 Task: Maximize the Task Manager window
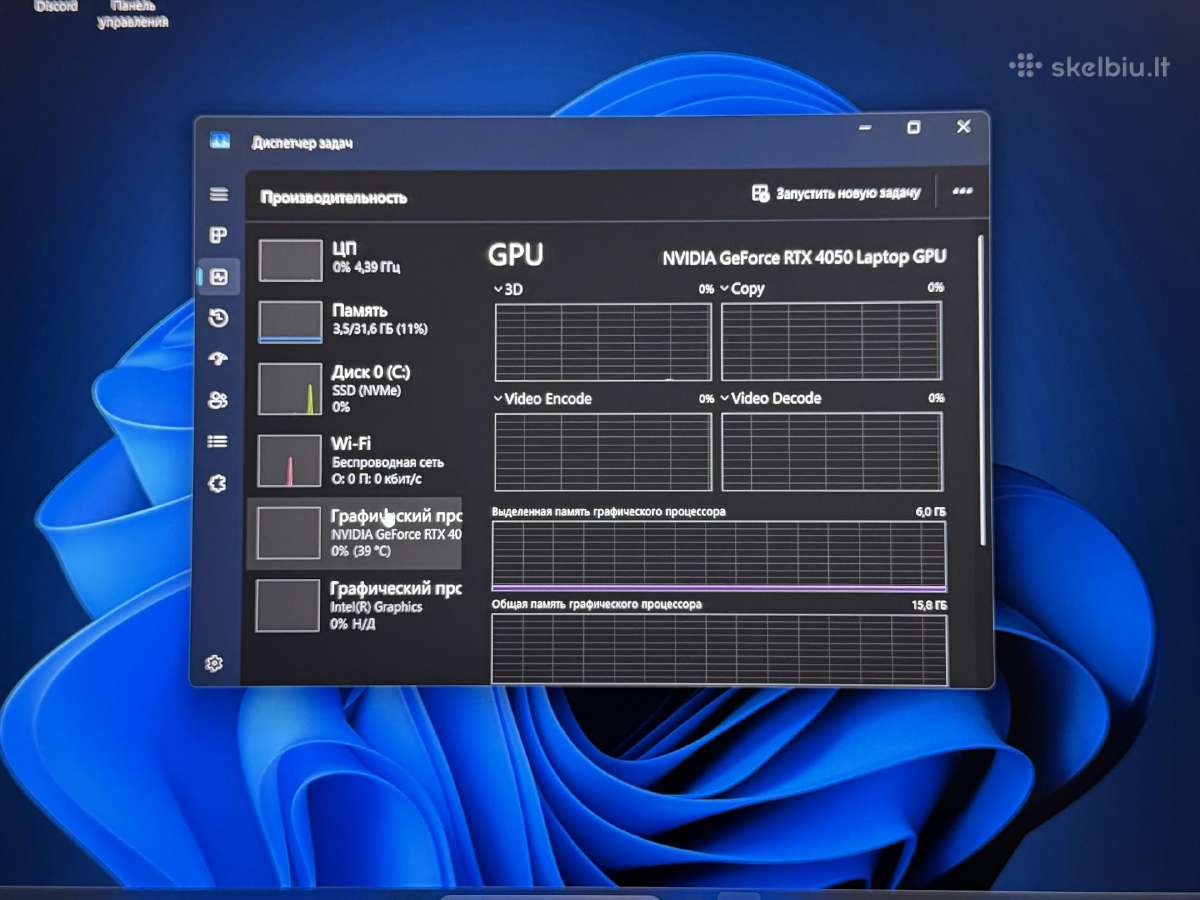[x=913, y=127]
